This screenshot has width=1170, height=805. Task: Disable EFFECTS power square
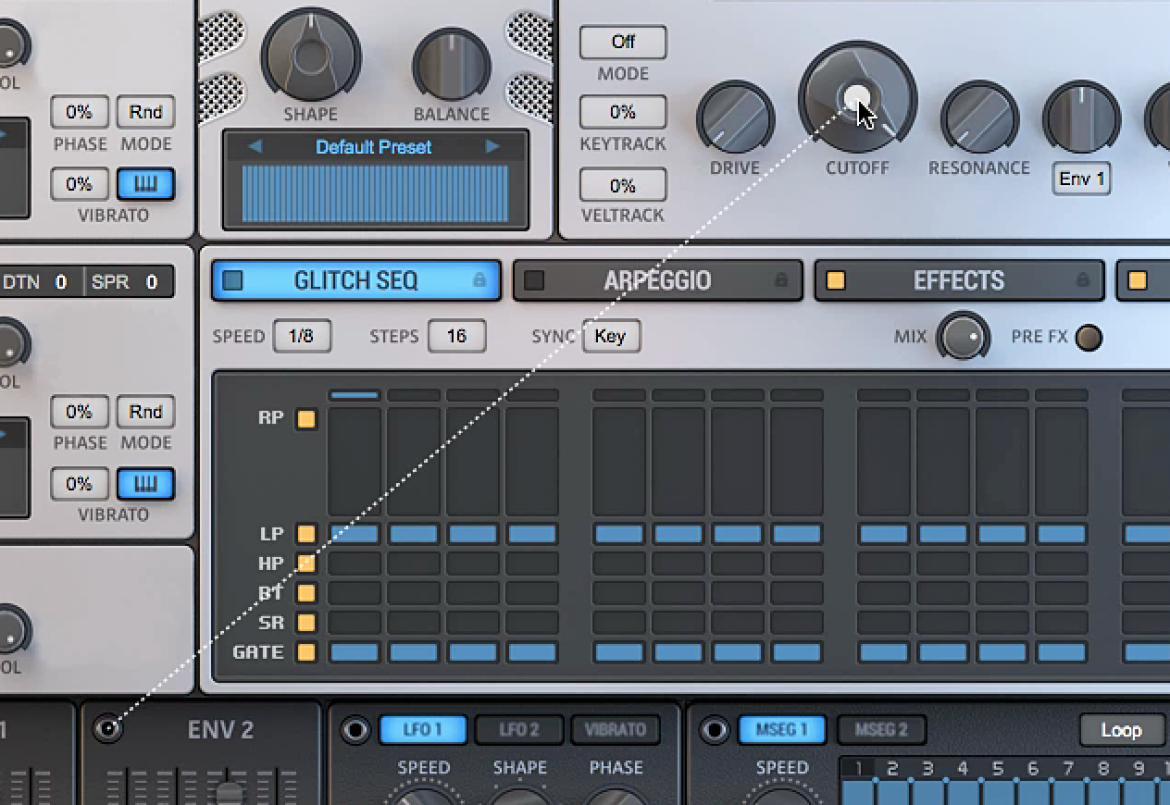coord(836,280)
